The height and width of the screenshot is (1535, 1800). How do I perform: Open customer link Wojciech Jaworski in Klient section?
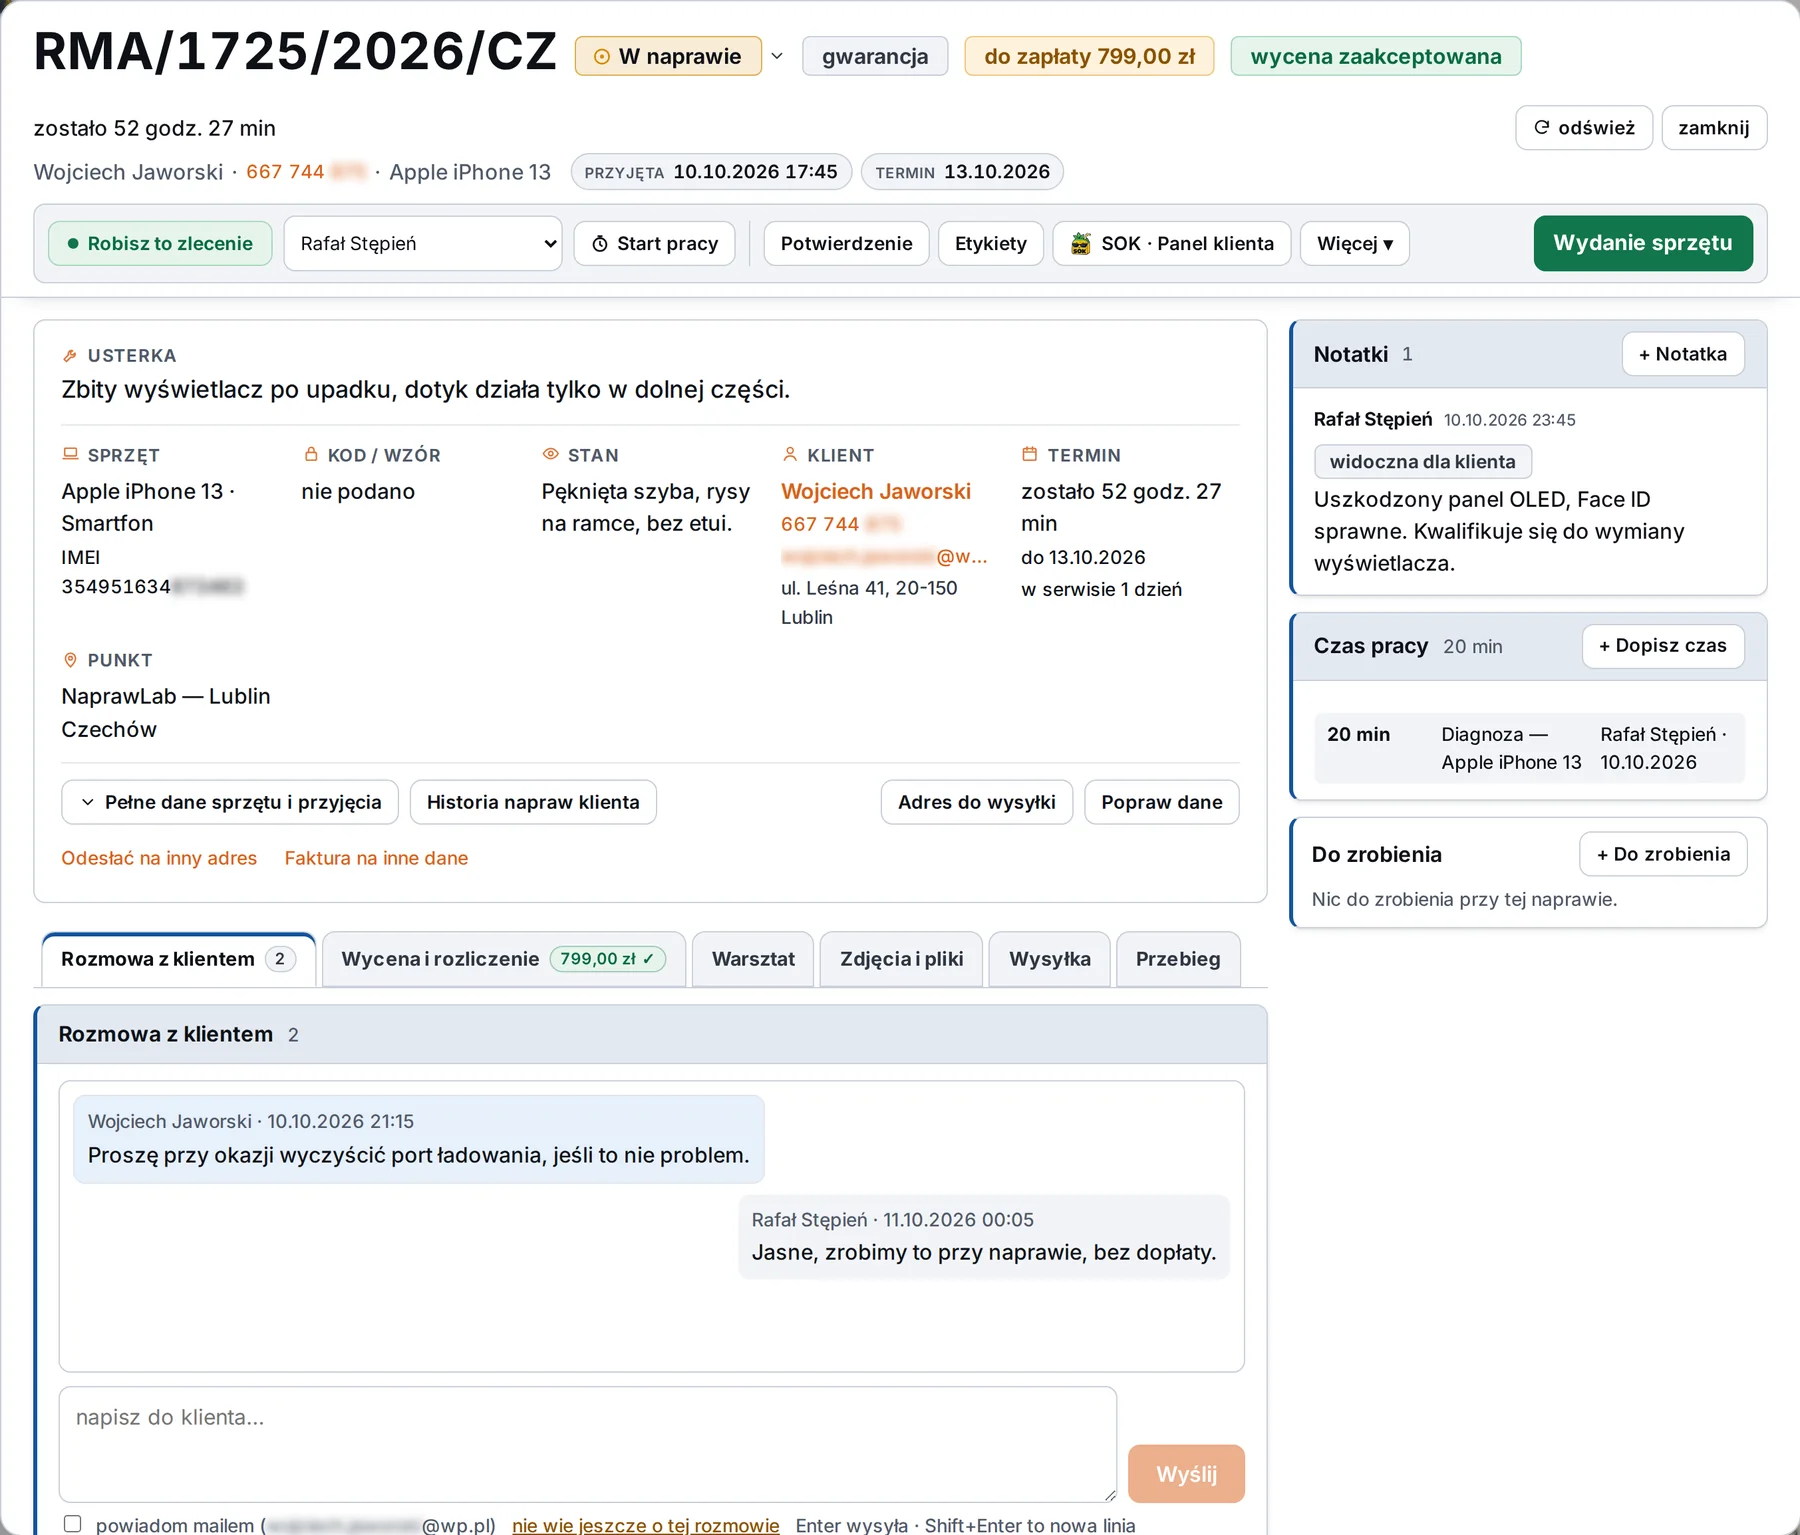click(x=876, y=491)
